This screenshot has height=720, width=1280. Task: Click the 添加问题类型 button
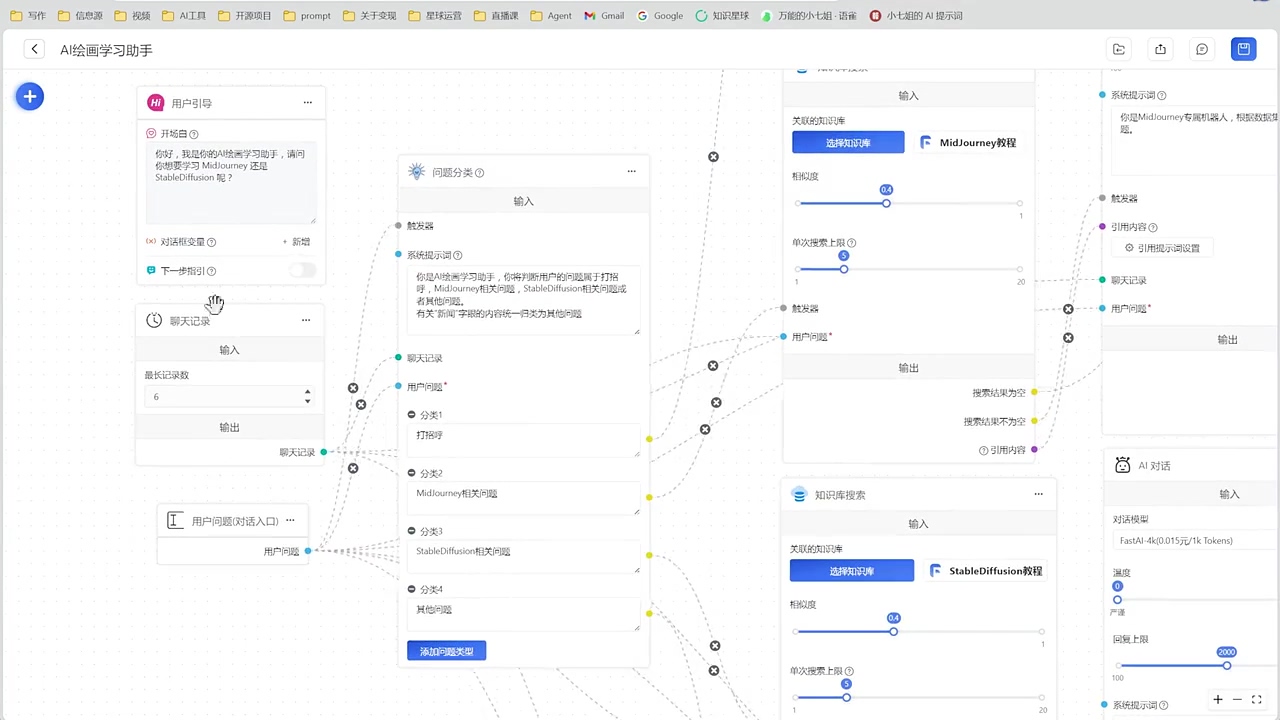coord(446,651)
